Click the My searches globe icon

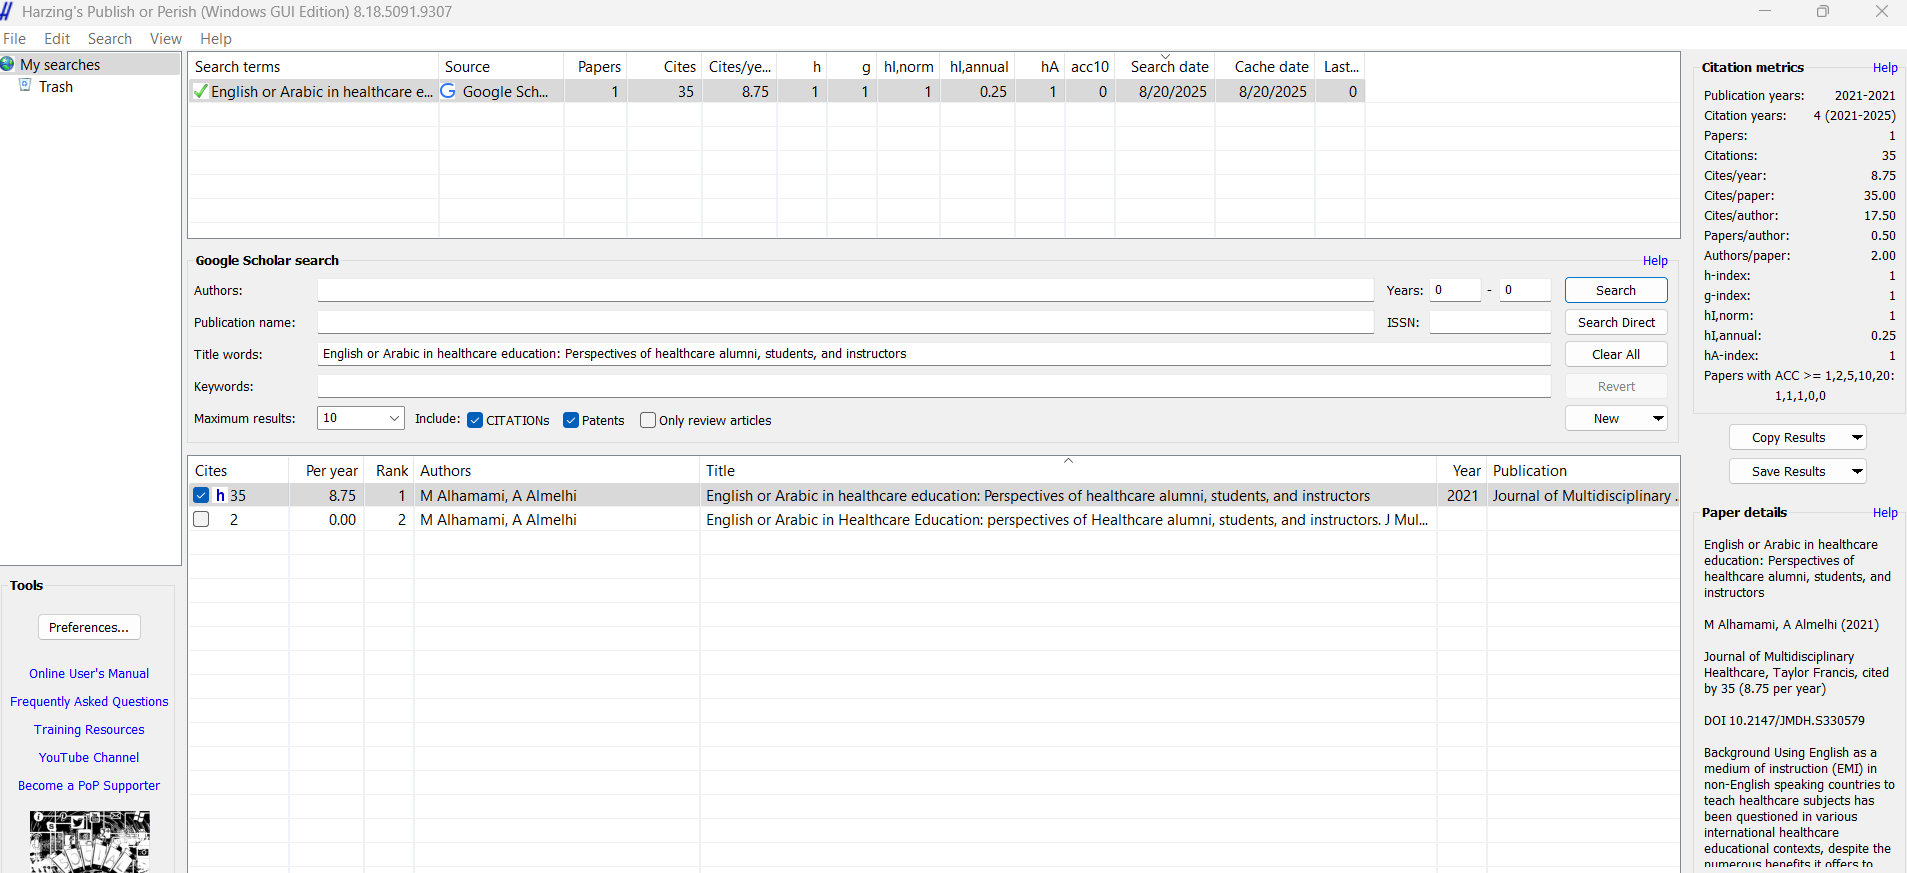click(8, 65)
